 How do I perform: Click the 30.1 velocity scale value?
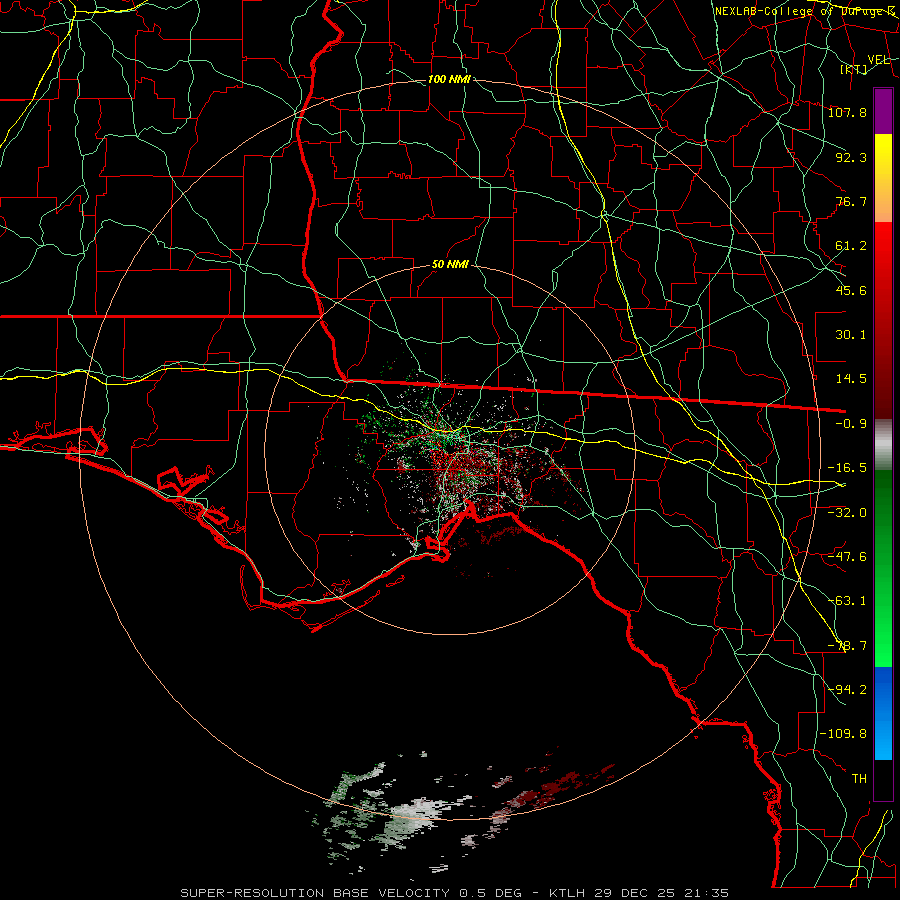click(851, 335)
